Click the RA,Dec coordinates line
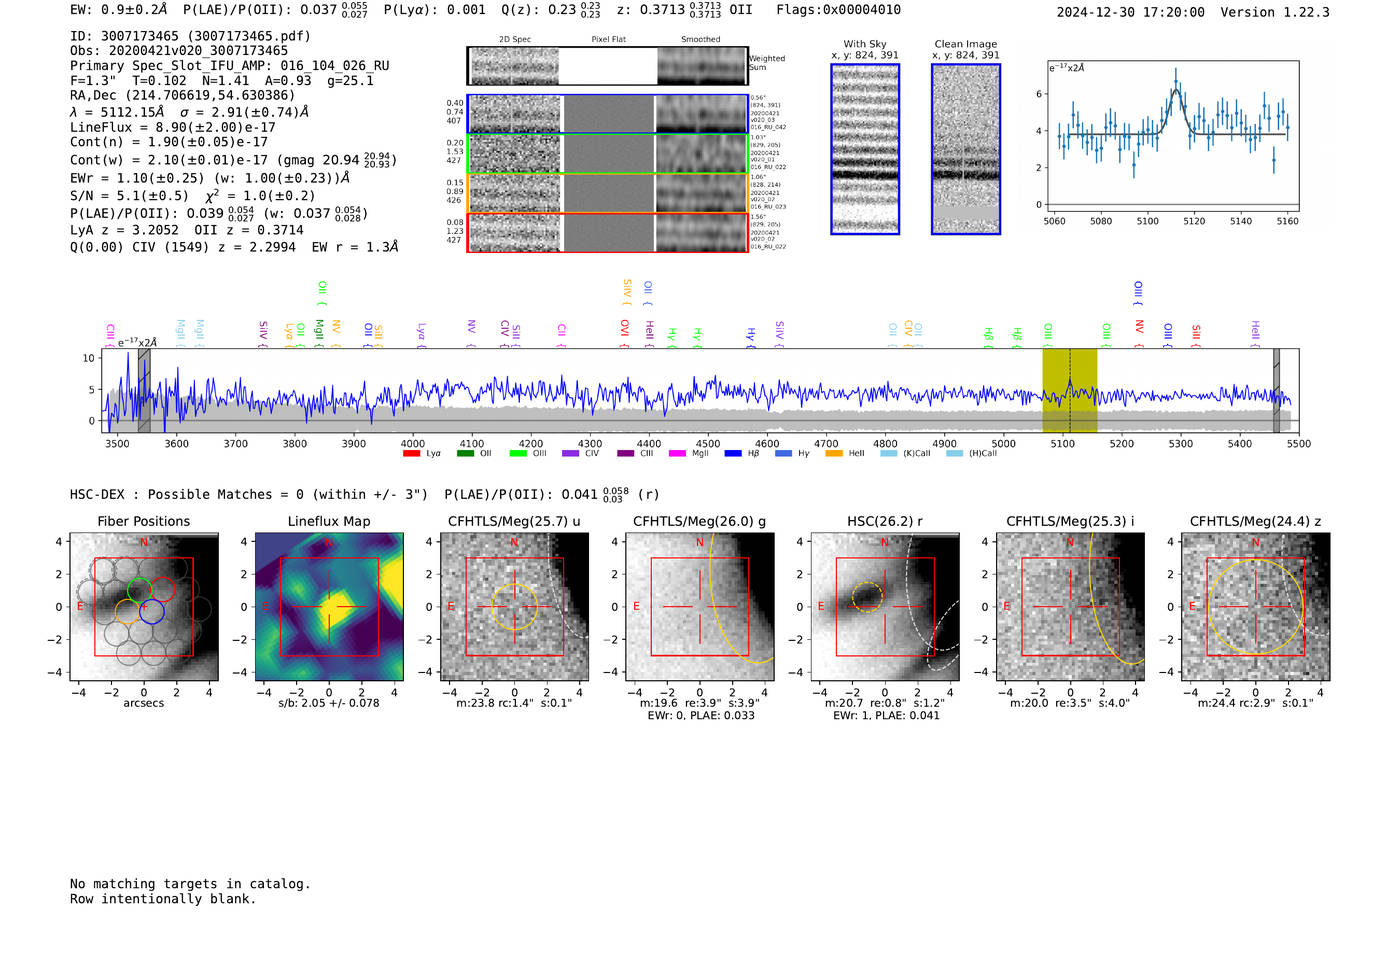This screenshot has width=1400, height=953. coord(183,96)
